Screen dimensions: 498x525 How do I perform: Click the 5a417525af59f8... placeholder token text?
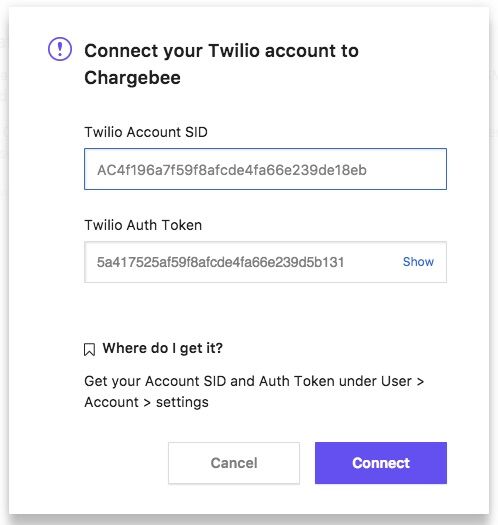click(220, 262)
